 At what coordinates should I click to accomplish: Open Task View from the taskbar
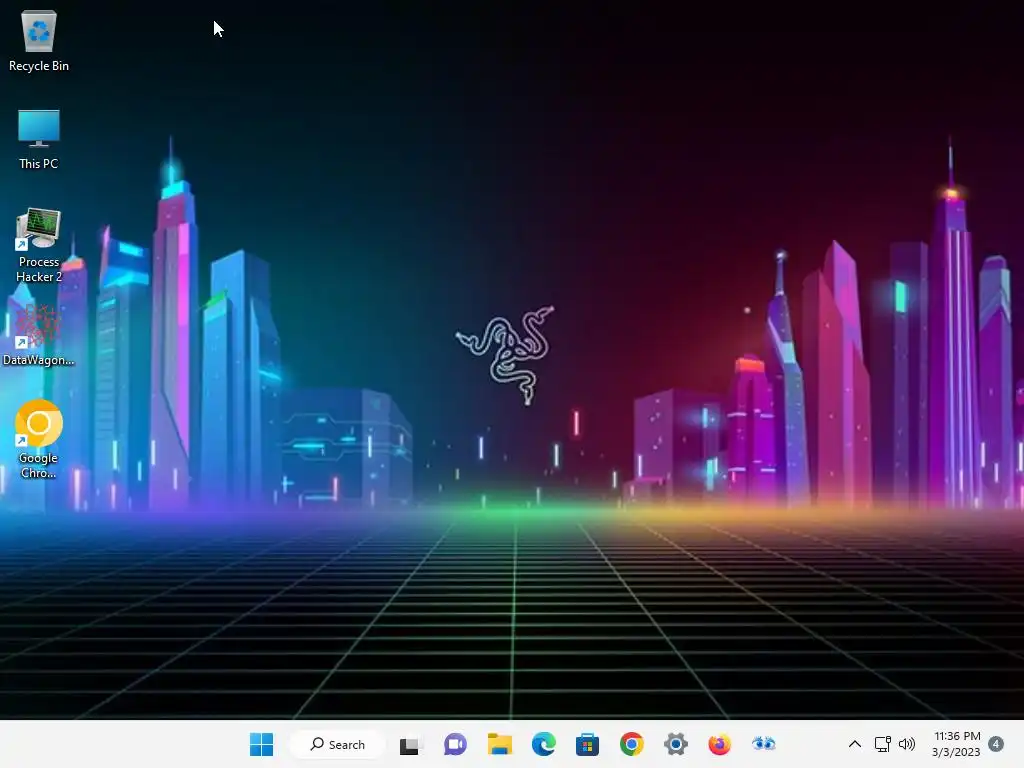coord(410,744)
